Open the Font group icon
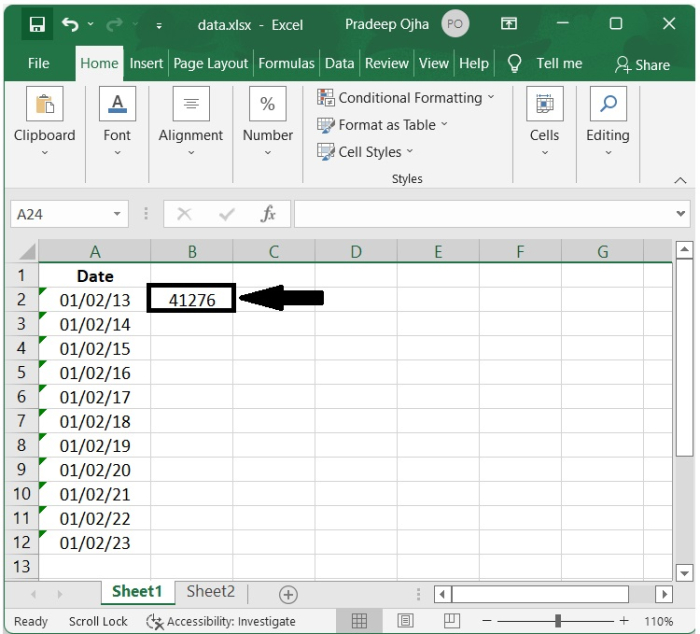The image size is (700, 634). tap(117, 104)
